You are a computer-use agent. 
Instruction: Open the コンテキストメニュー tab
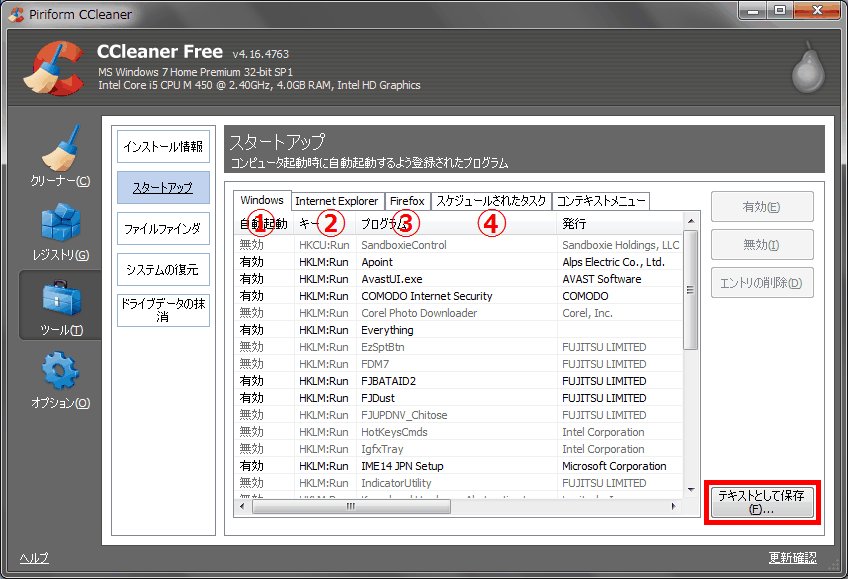[x=601, y=201]
